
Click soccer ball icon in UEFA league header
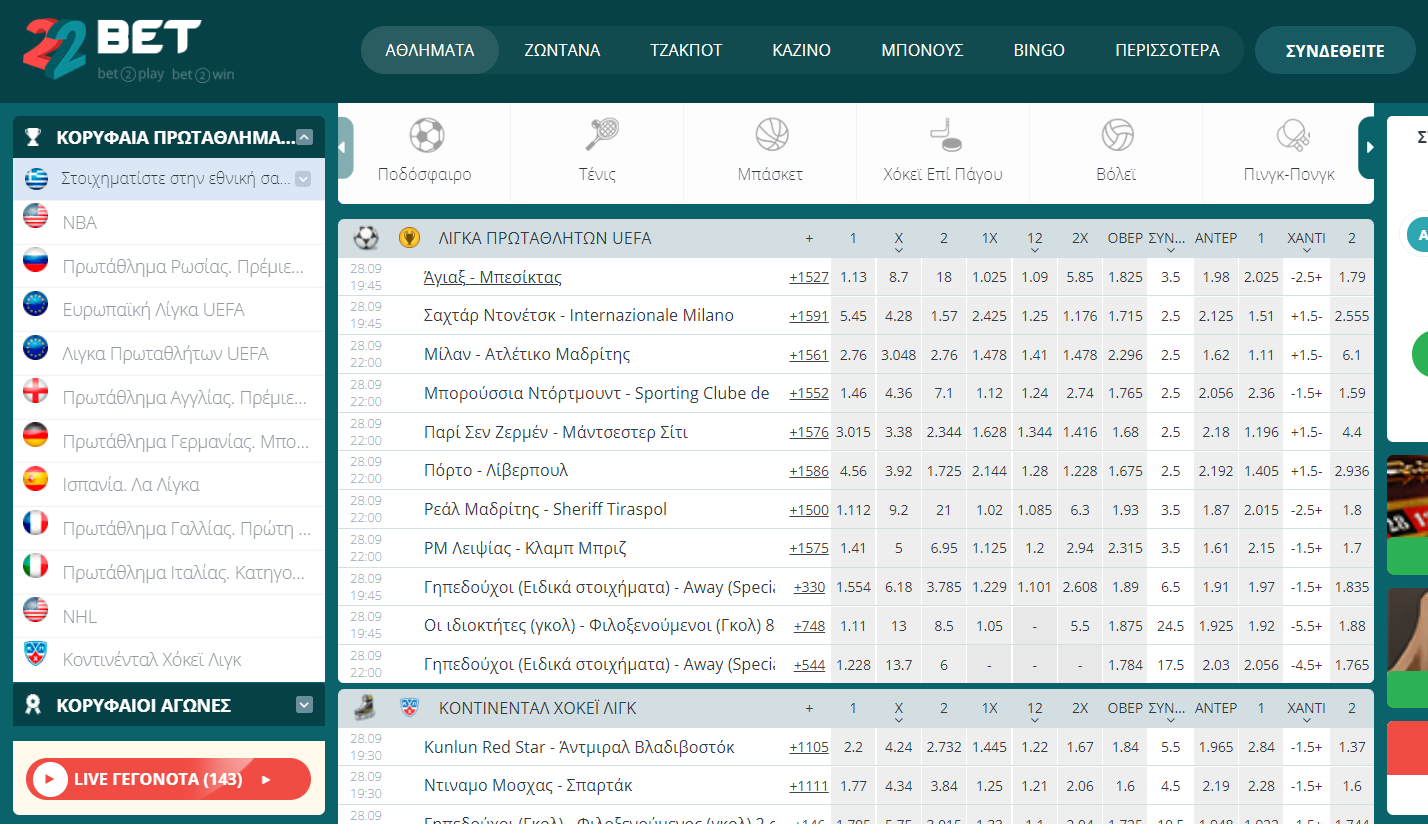tap(366, 238)
